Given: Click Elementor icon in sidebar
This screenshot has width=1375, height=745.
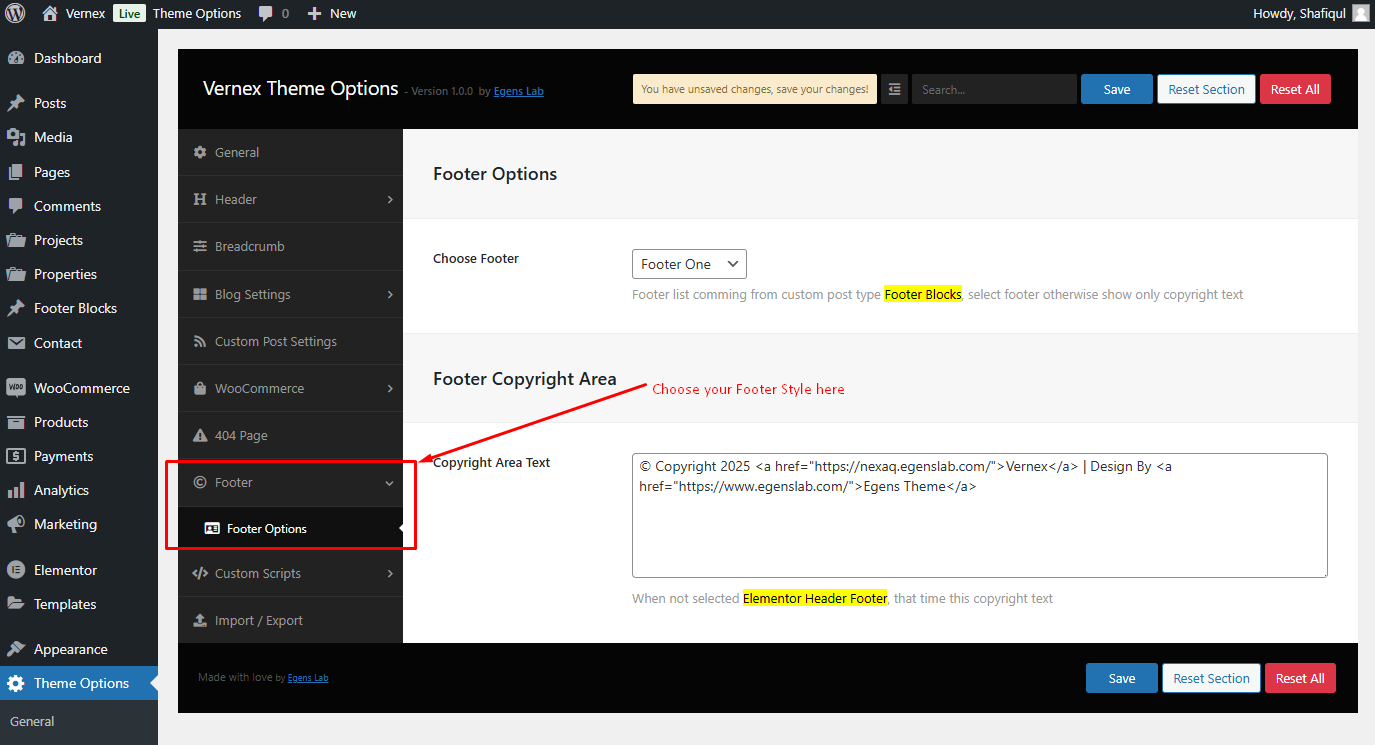Looking at the screenshot, I should 16,570.
